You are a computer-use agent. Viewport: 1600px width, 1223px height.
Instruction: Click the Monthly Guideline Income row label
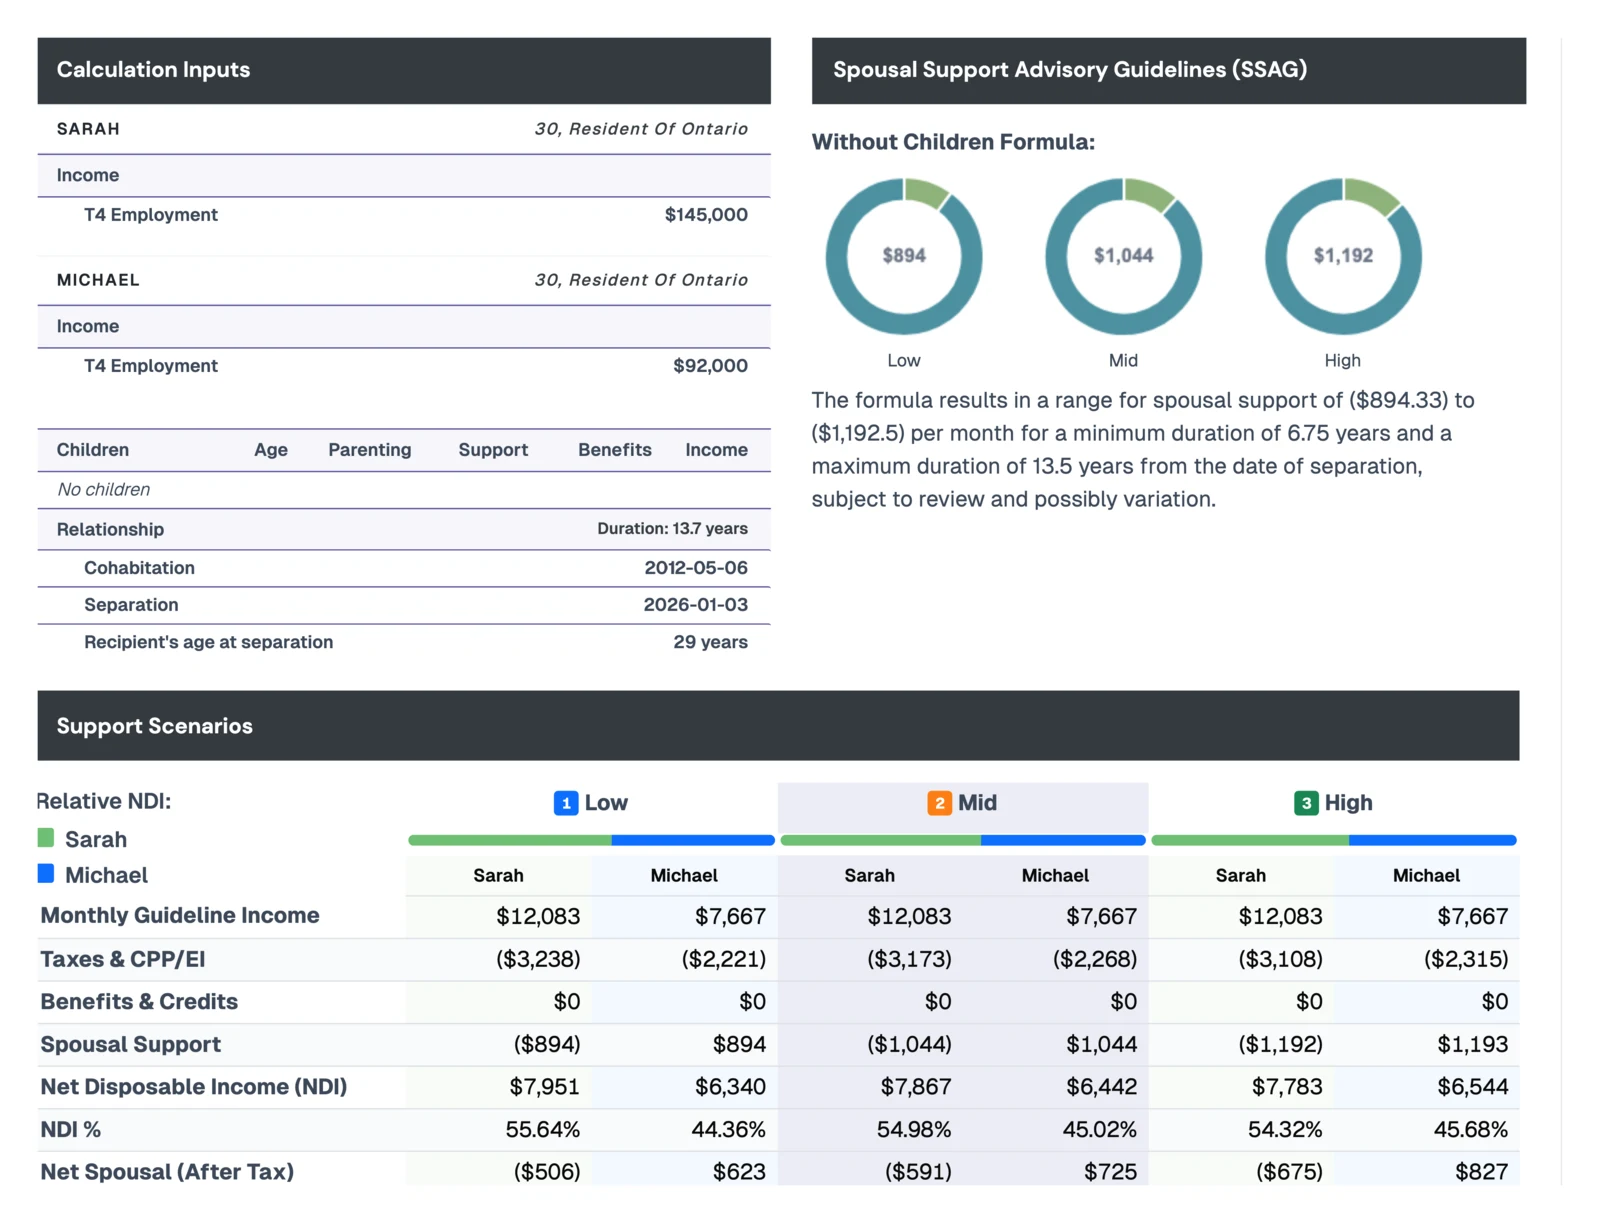coord(180,915)
